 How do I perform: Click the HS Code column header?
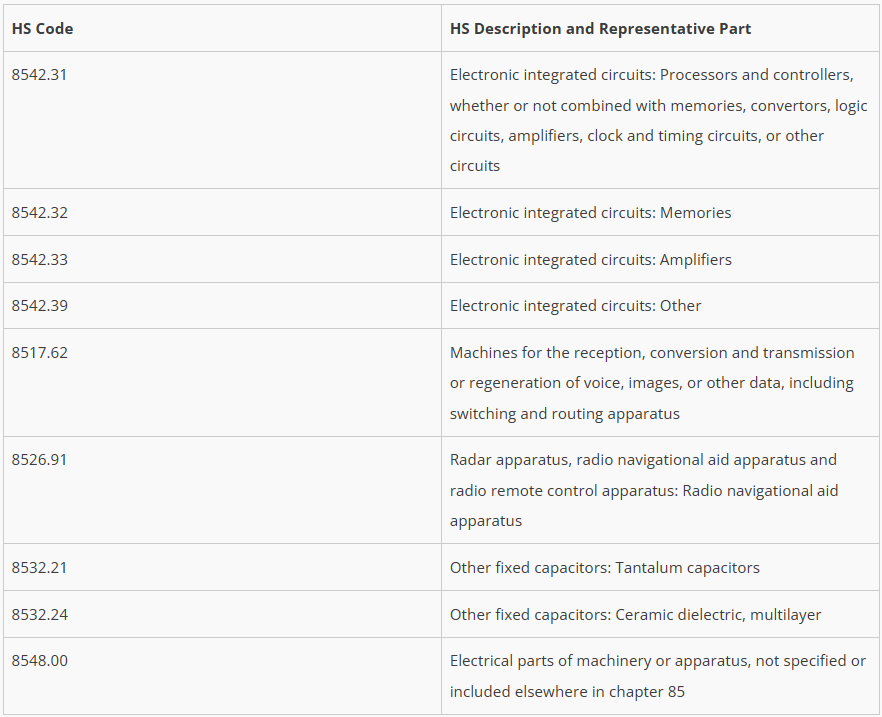tap(42, 28)
